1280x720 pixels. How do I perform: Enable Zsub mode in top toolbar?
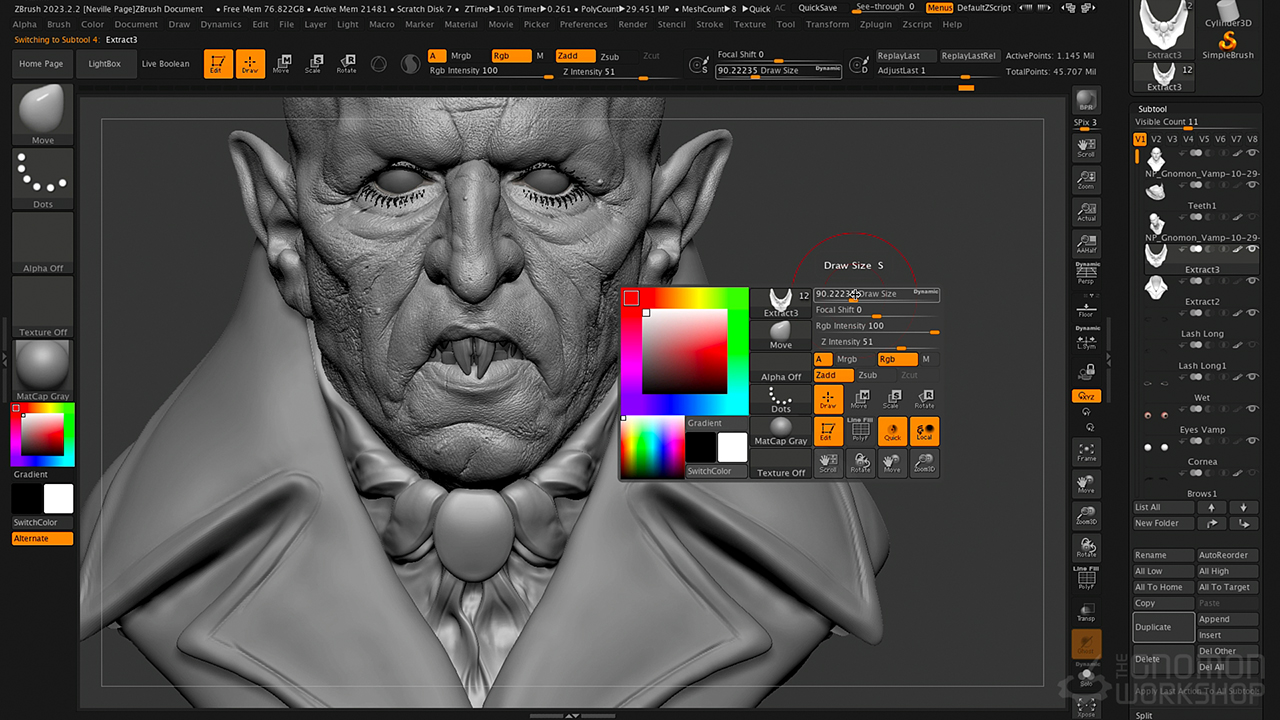pos(609,56)
